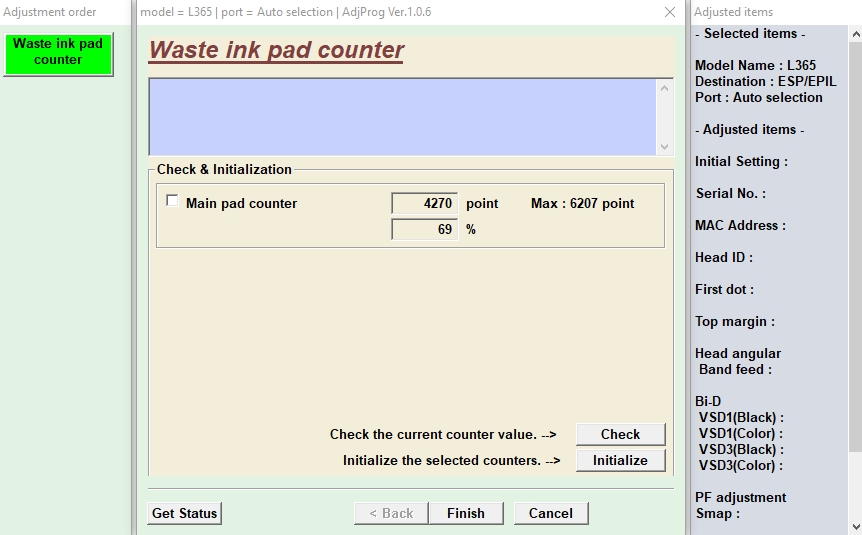The height and width of the screenshot is (535, 862).
Task: Click the Initial Setting : entry
Action: (741, 162)
